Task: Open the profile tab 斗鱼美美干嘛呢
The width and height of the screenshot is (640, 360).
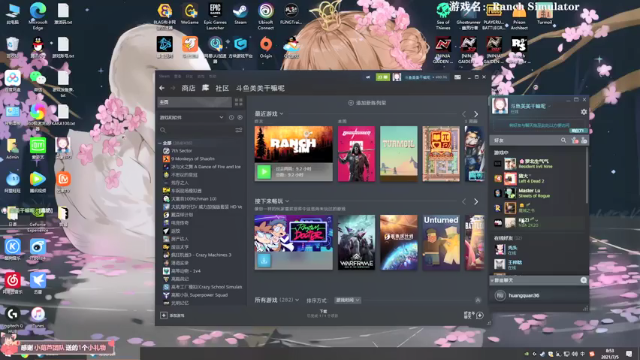Action: click(260, 88)
